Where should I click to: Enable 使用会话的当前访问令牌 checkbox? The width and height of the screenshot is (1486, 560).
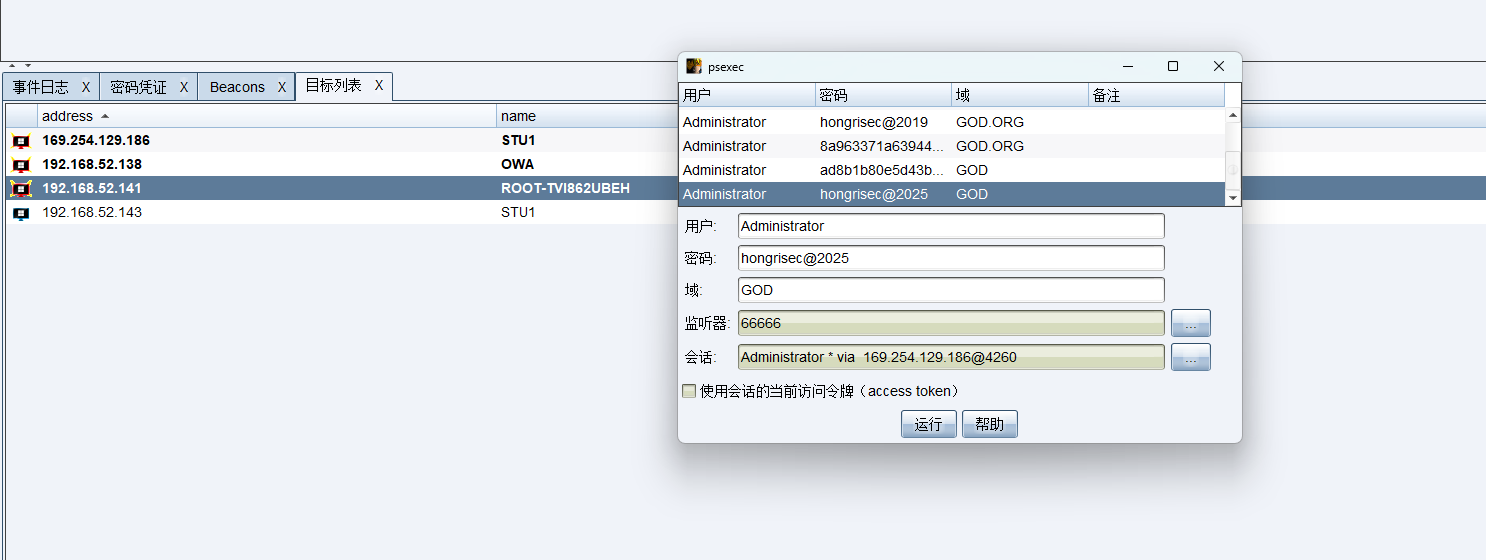pyautogui.click(x=689, y=391)
